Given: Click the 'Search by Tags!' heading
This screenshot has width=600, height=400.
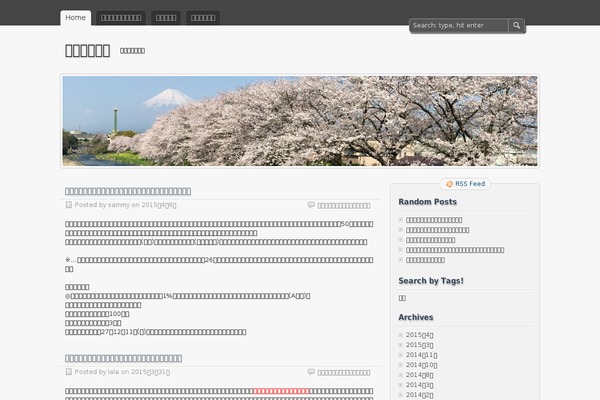Looking at the screenshot, I should point(431,281).
